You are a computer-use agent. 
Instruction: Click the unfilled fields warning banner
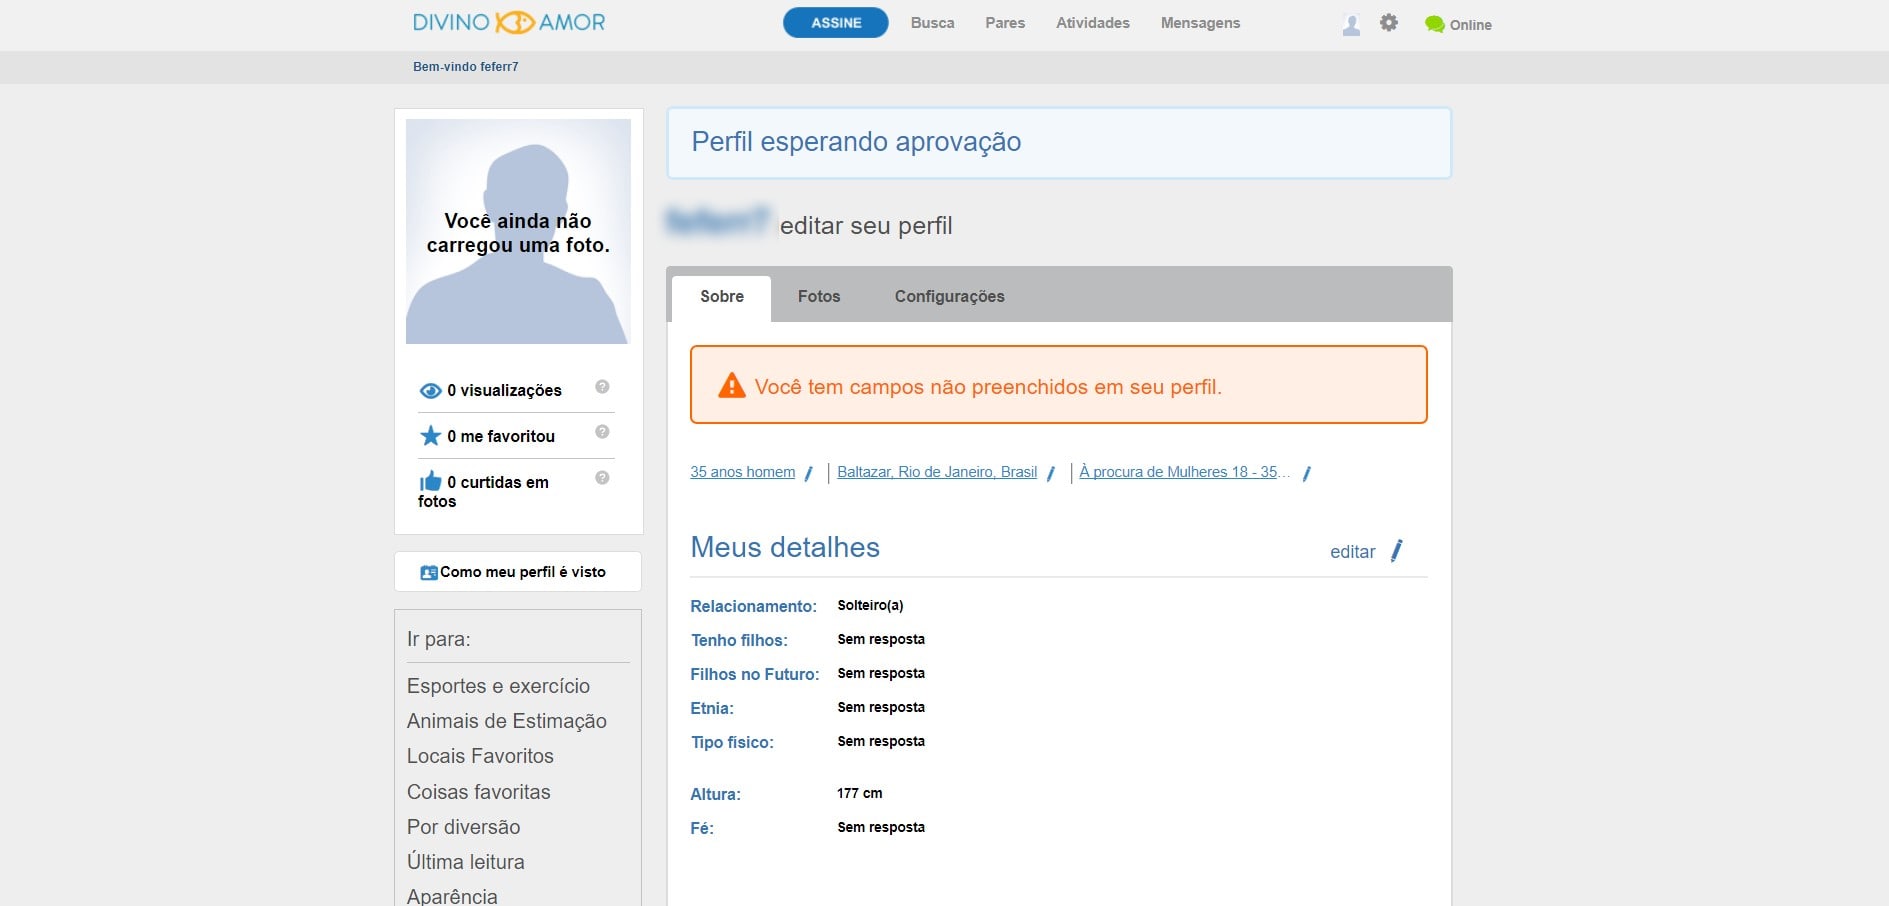click(1058, 385)
